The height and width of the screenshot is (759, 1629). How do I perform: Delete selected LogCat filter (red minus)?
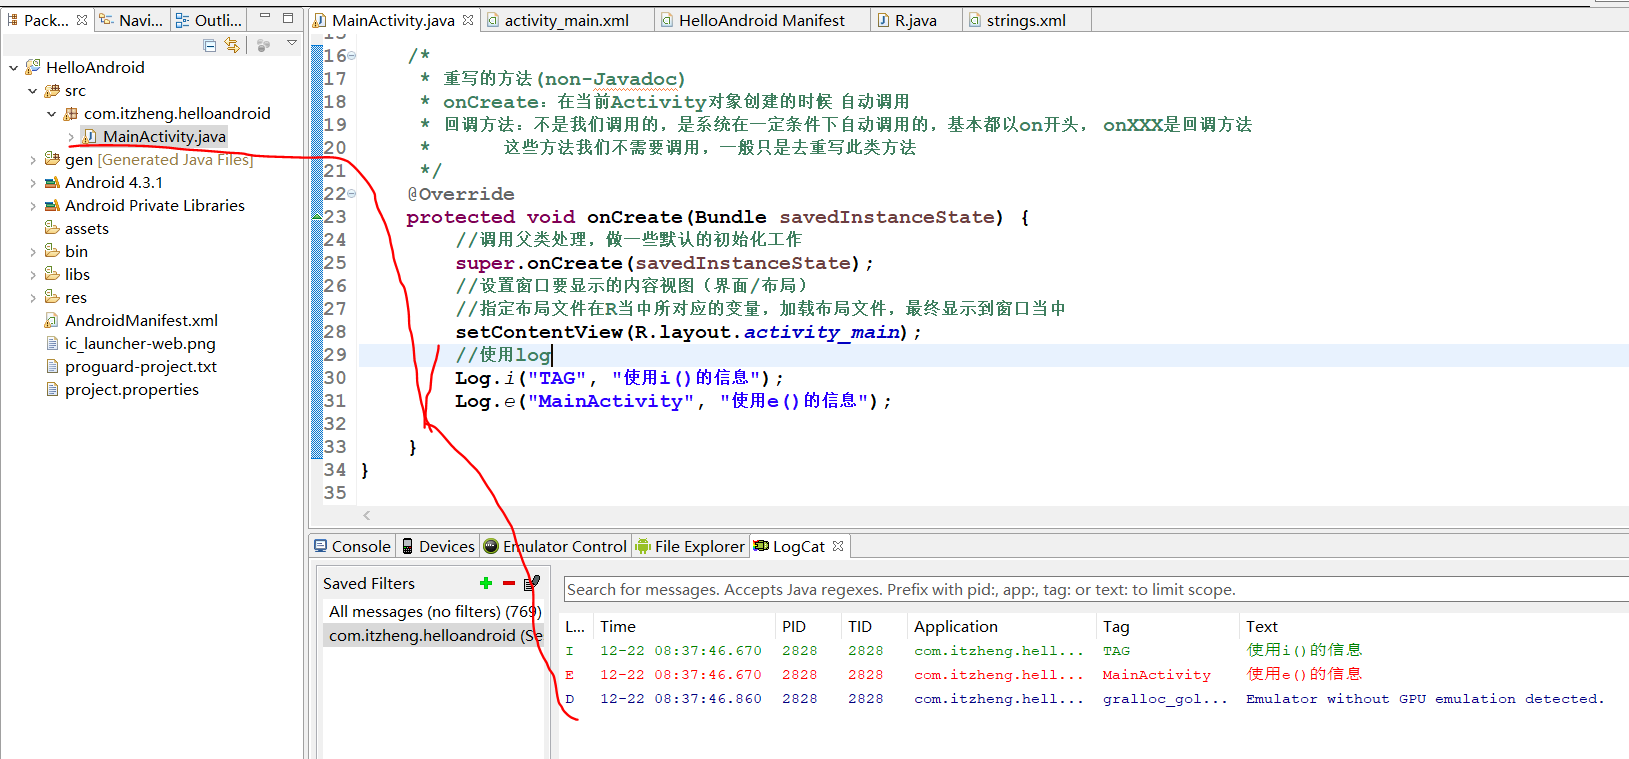[509, 583]
